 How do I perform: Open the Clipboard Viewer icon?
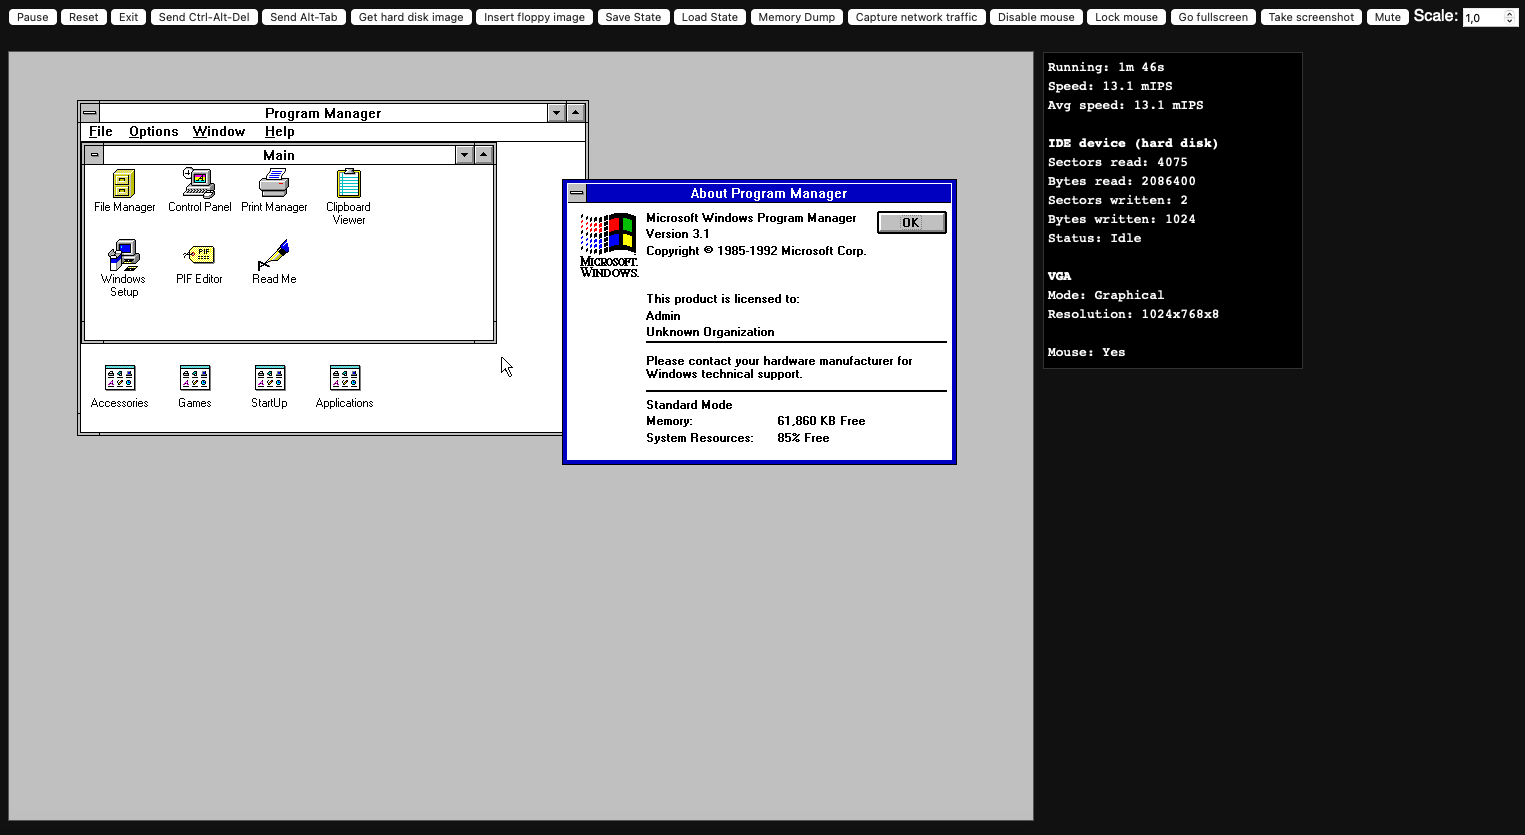click(x=348, y=185)
